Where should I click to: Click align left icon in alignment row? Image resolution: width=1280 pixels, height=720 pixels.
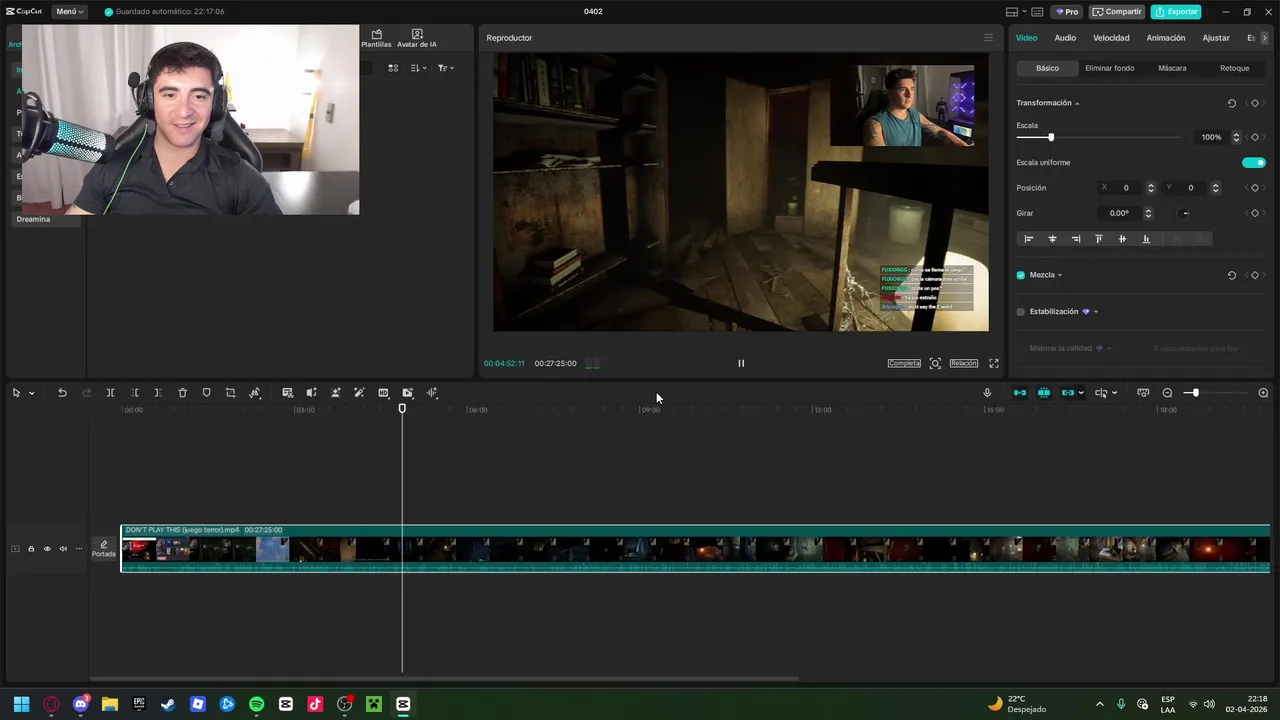point(1028,239)
